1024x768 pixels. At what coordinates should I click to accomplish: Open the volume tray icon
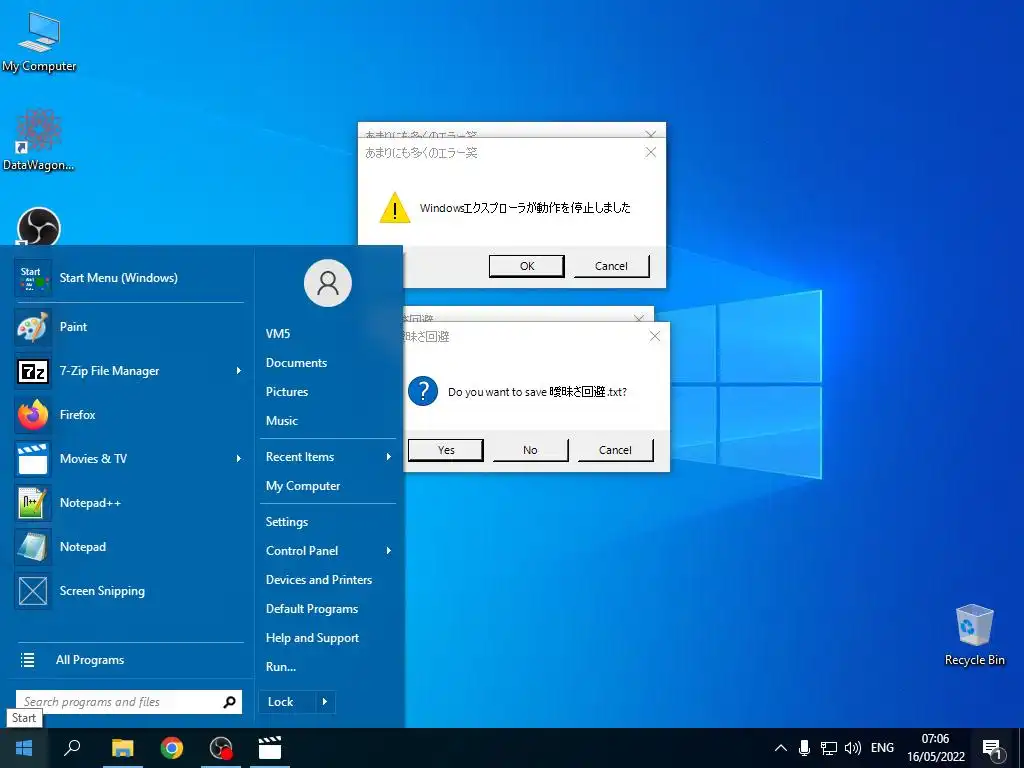pyautogui.click(x=853, y=748)
